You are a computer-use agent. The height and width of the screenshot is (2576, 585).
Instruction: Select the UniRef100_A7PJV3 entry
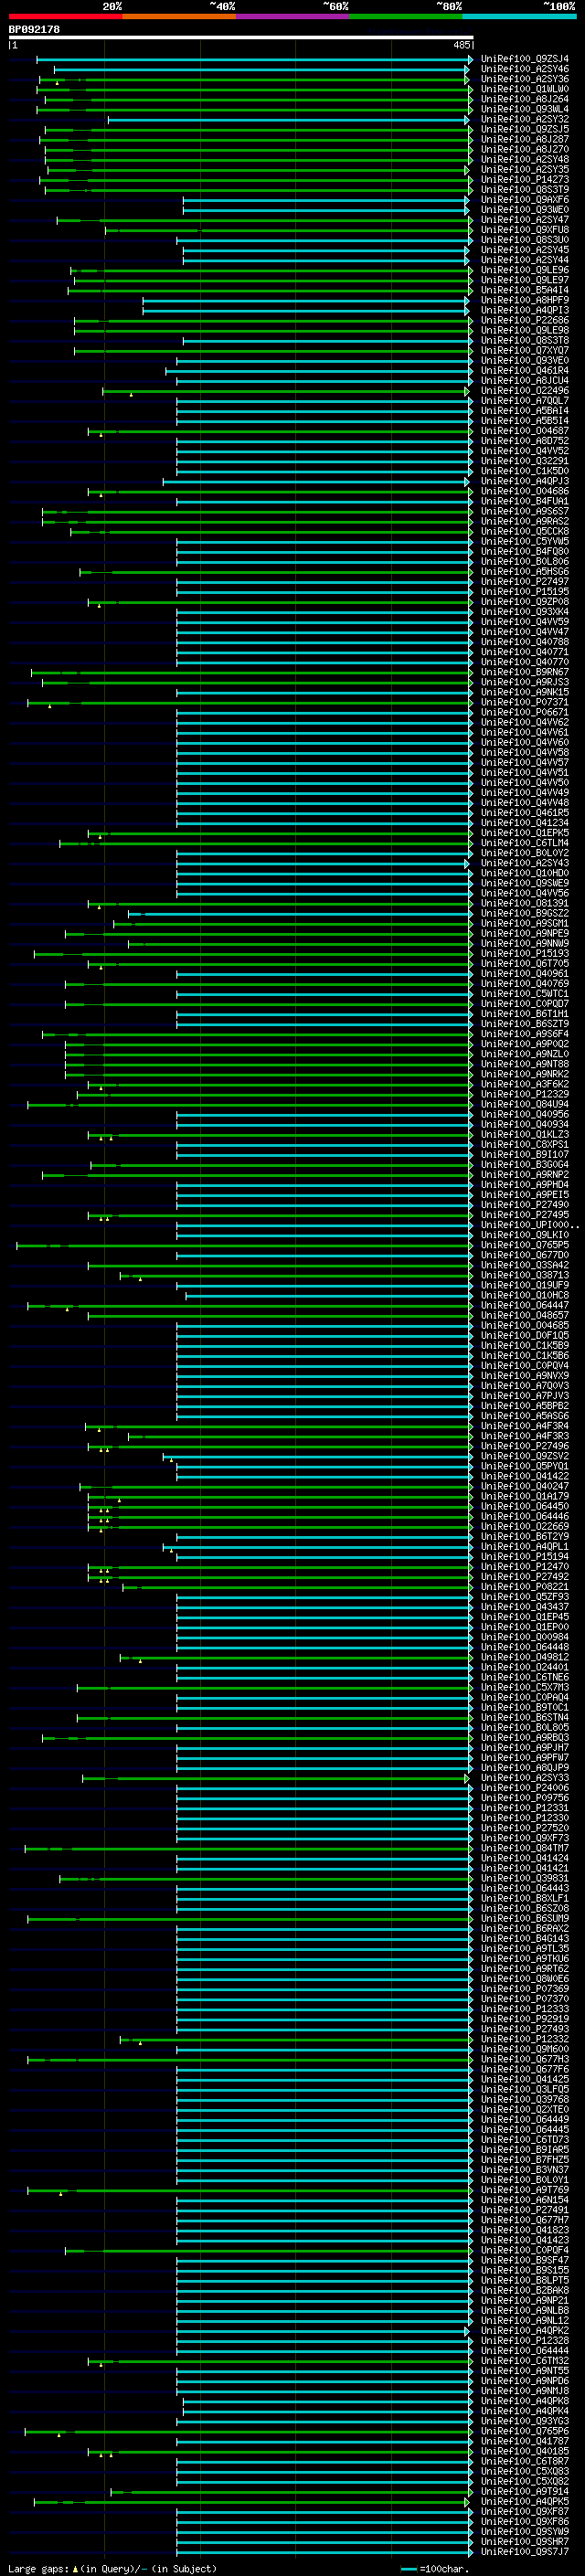[525, 1396]
